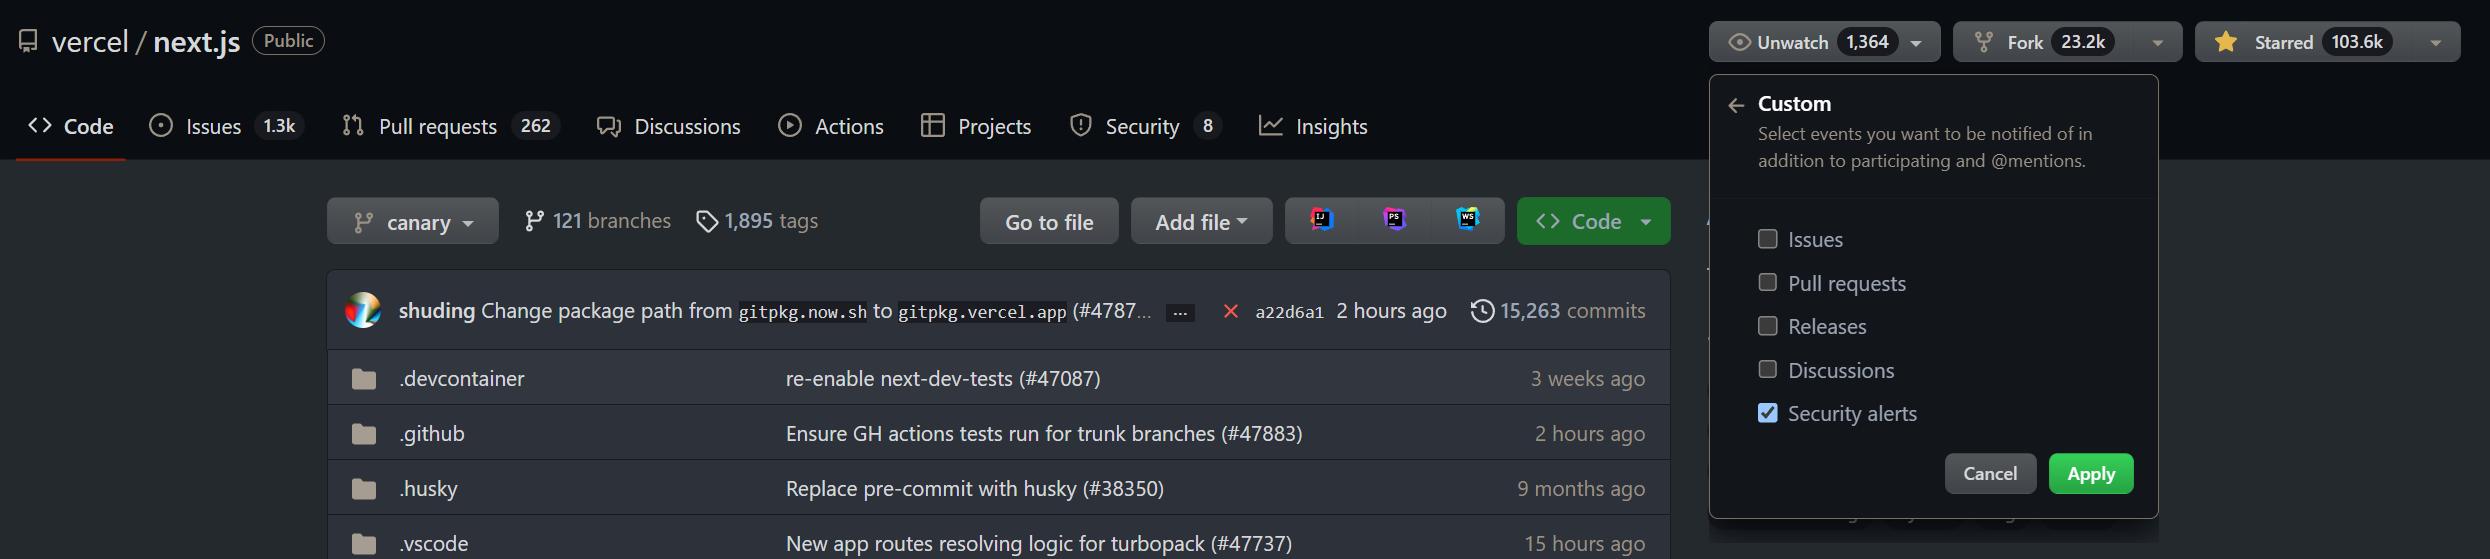Viewport: 2490px width, 559px height.
Task: Open repository in WebStorm icon
Action: pyautogui.click(x=1467, y=220)
